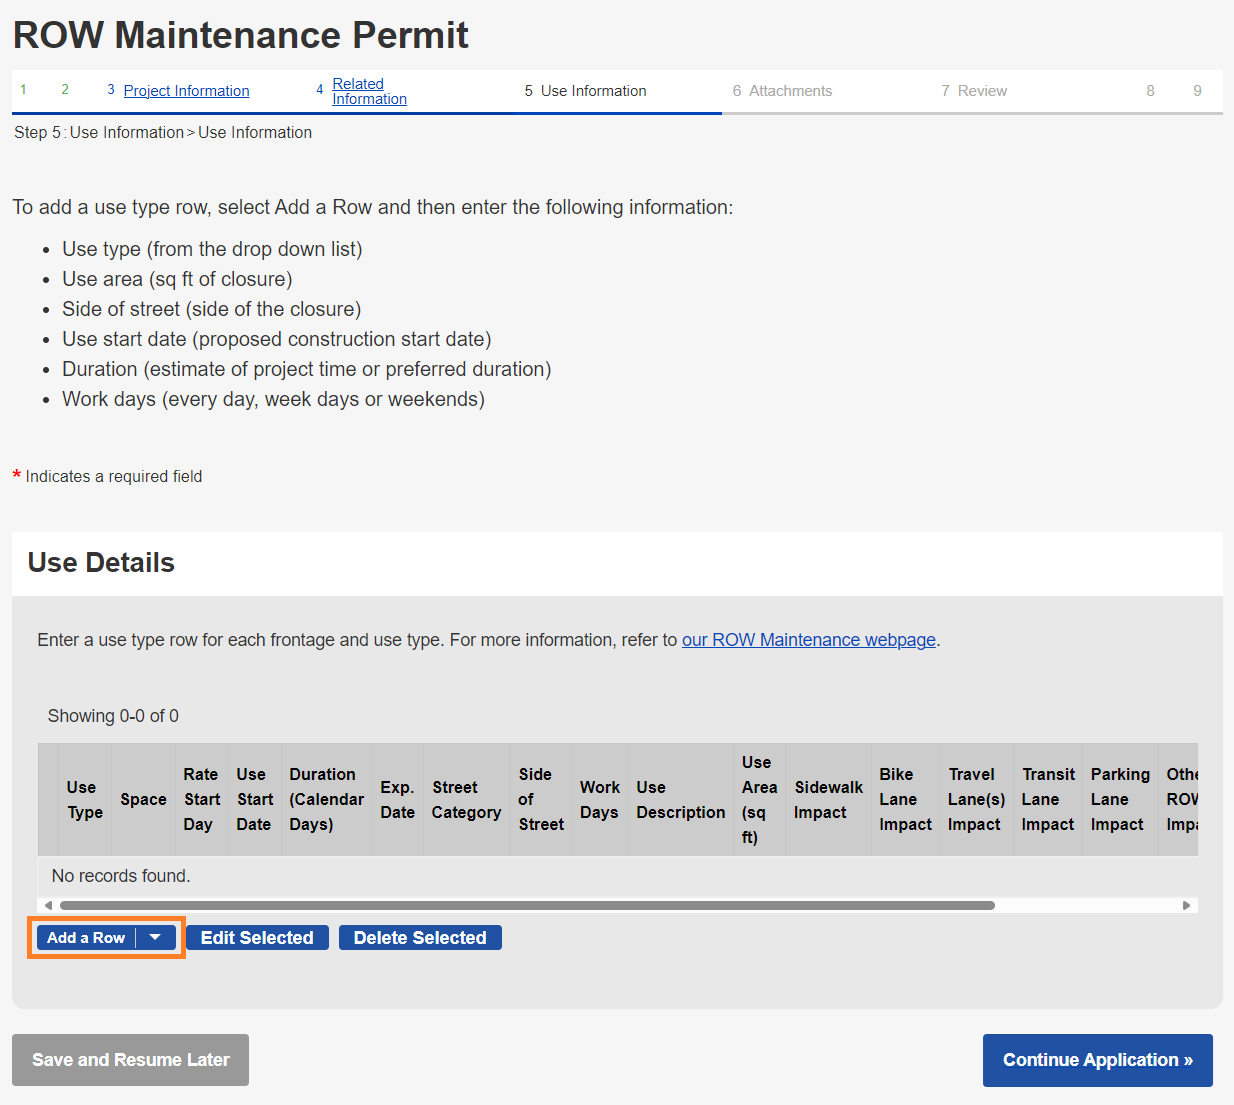1234x1105 pixels.
Task: Click the Use Start Date column header
Action: [254, 800]
